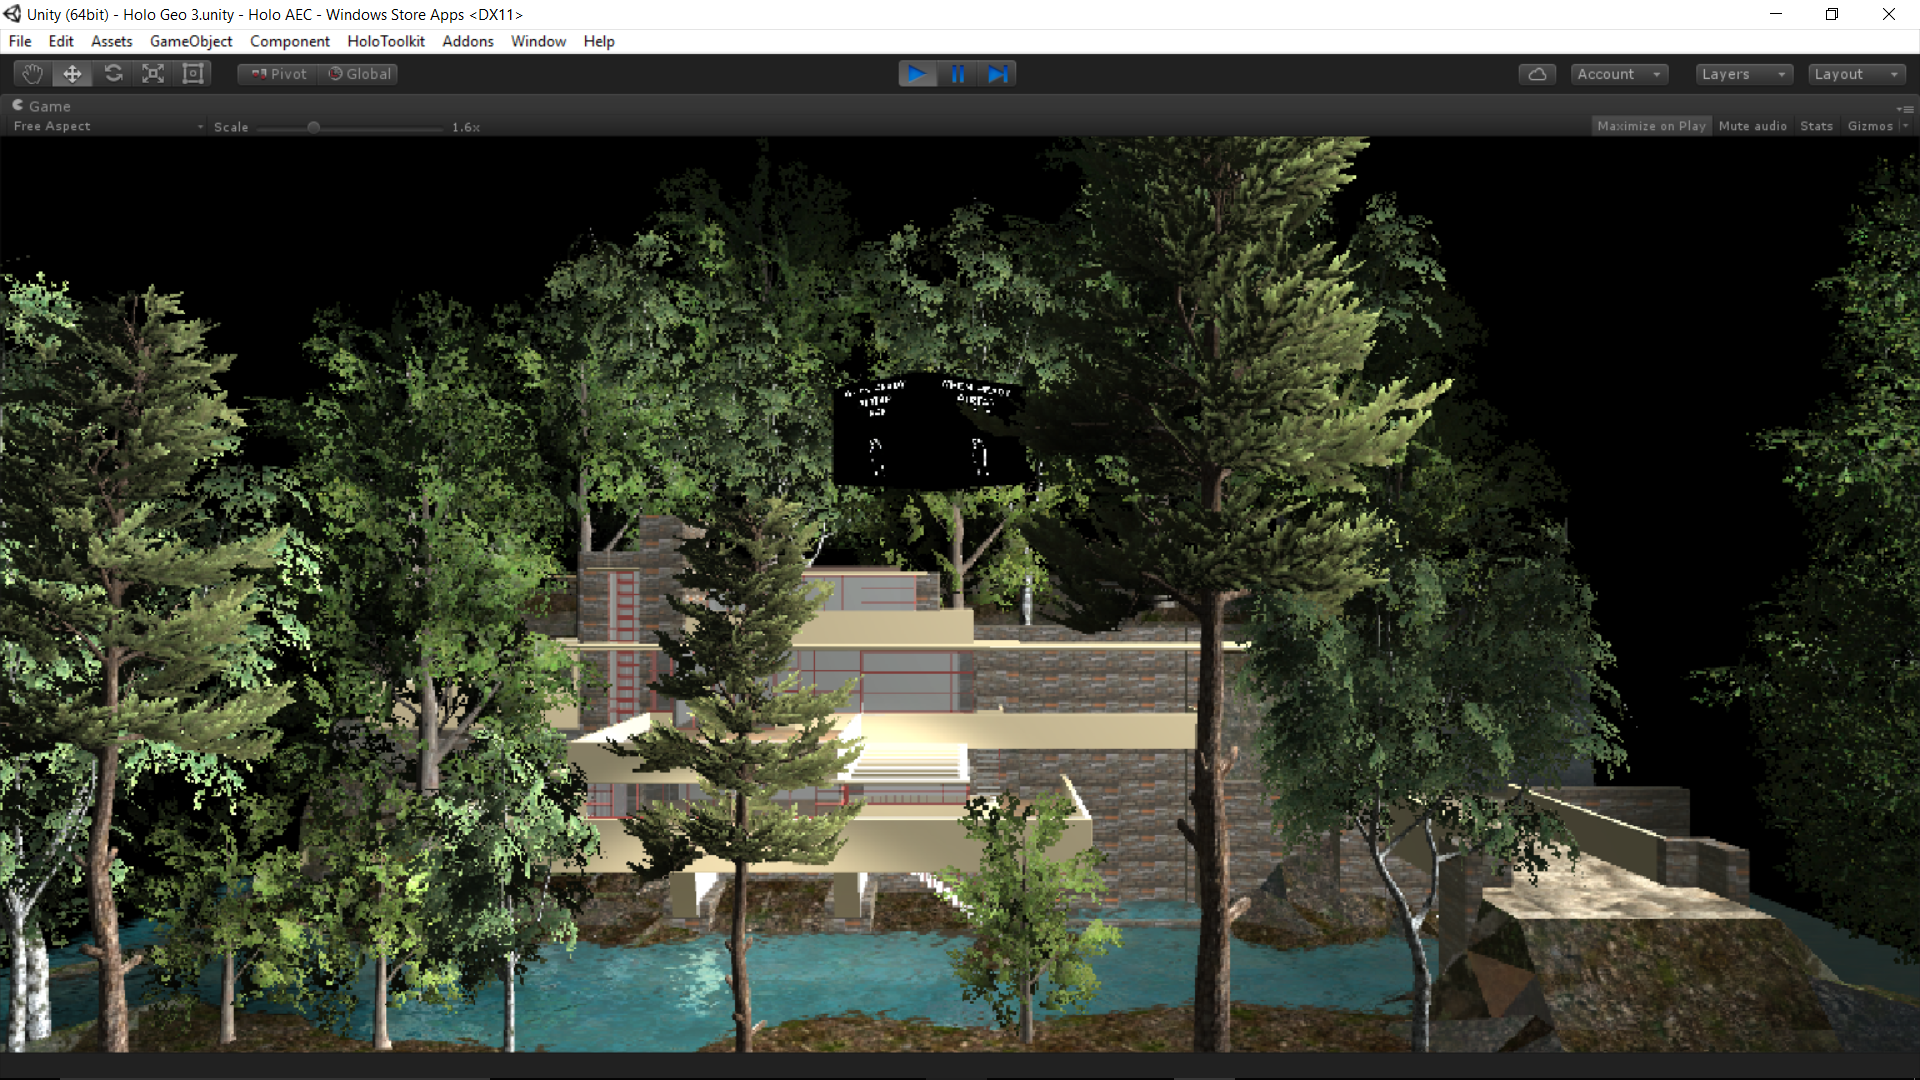Stop play mode with Play button

pyautogui.click(x=917, y=74)
